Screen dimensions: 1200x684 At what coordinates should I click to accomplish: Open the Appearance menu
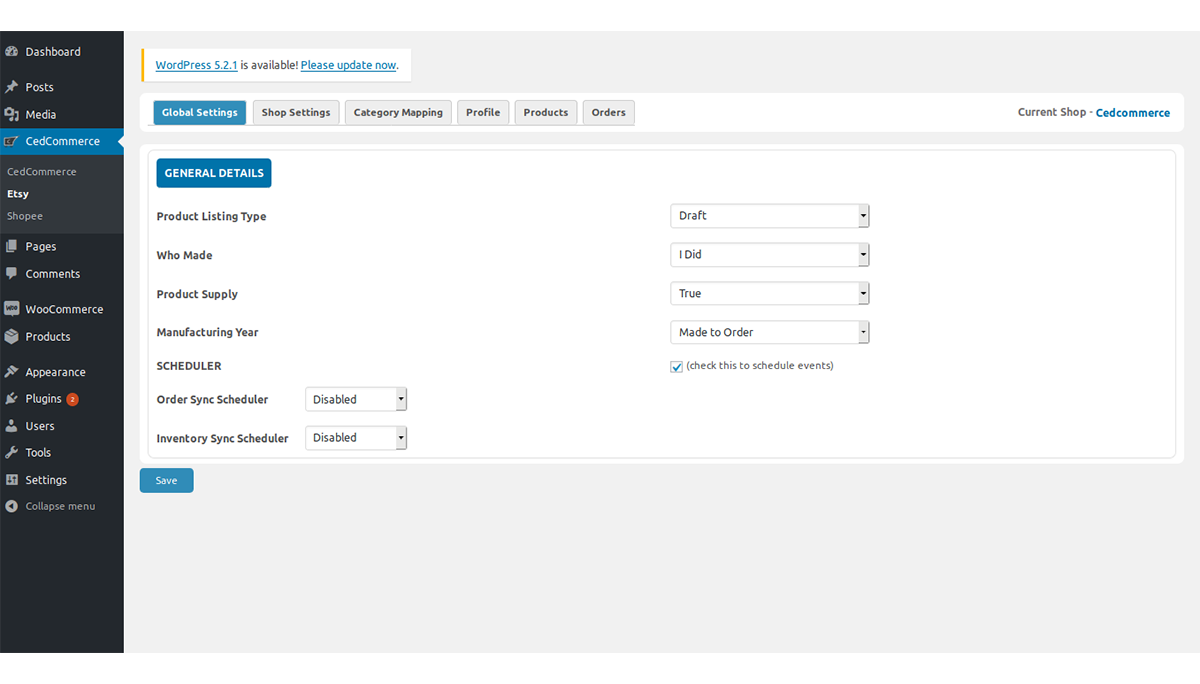pyautogui.click(x=56, y=371)
